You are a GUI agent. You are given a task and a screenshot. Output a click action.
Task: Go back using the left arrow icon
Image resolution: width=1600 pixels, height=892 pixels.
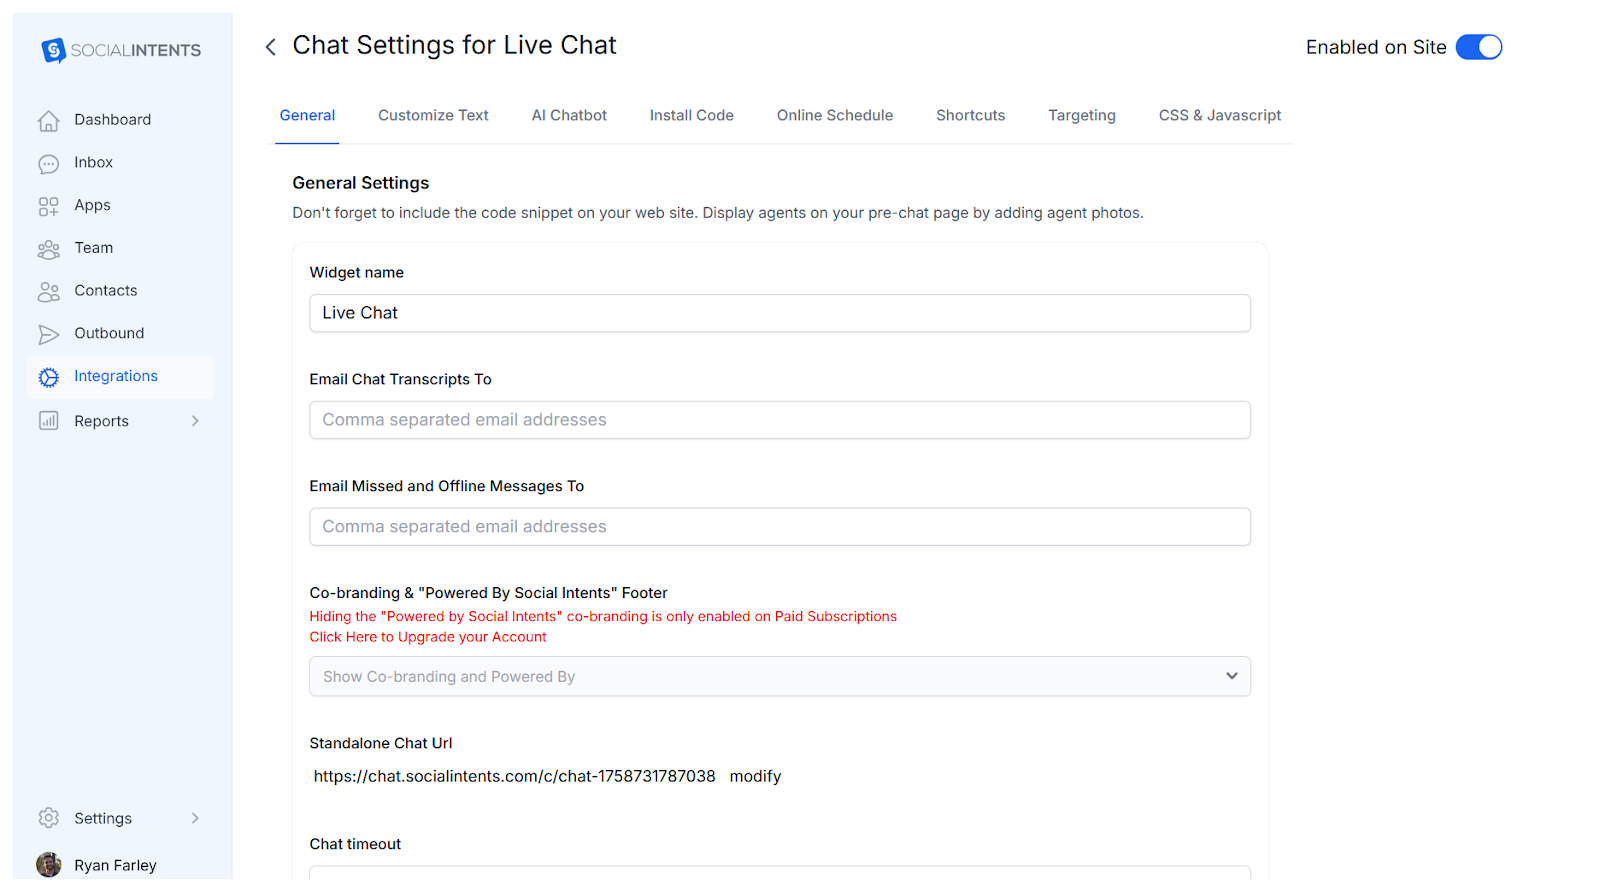coord(270,47)
